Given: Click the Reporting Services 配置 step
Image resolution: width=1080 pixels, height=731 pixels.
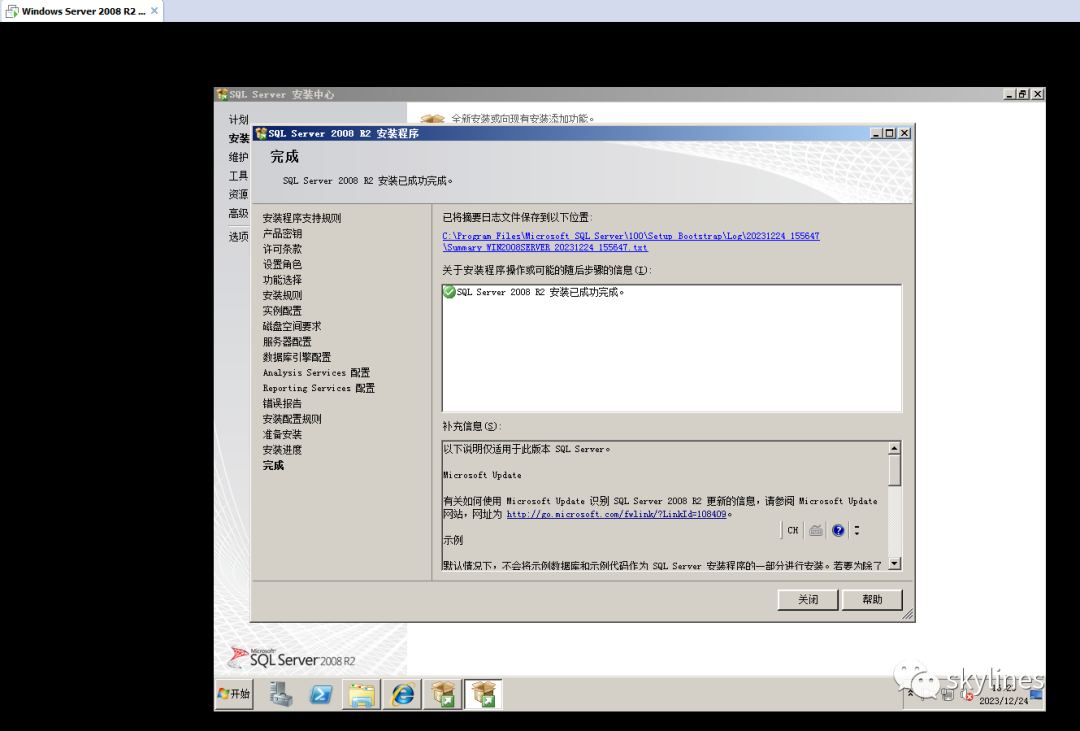Looking at the screenshot, I should pos(318,388).
